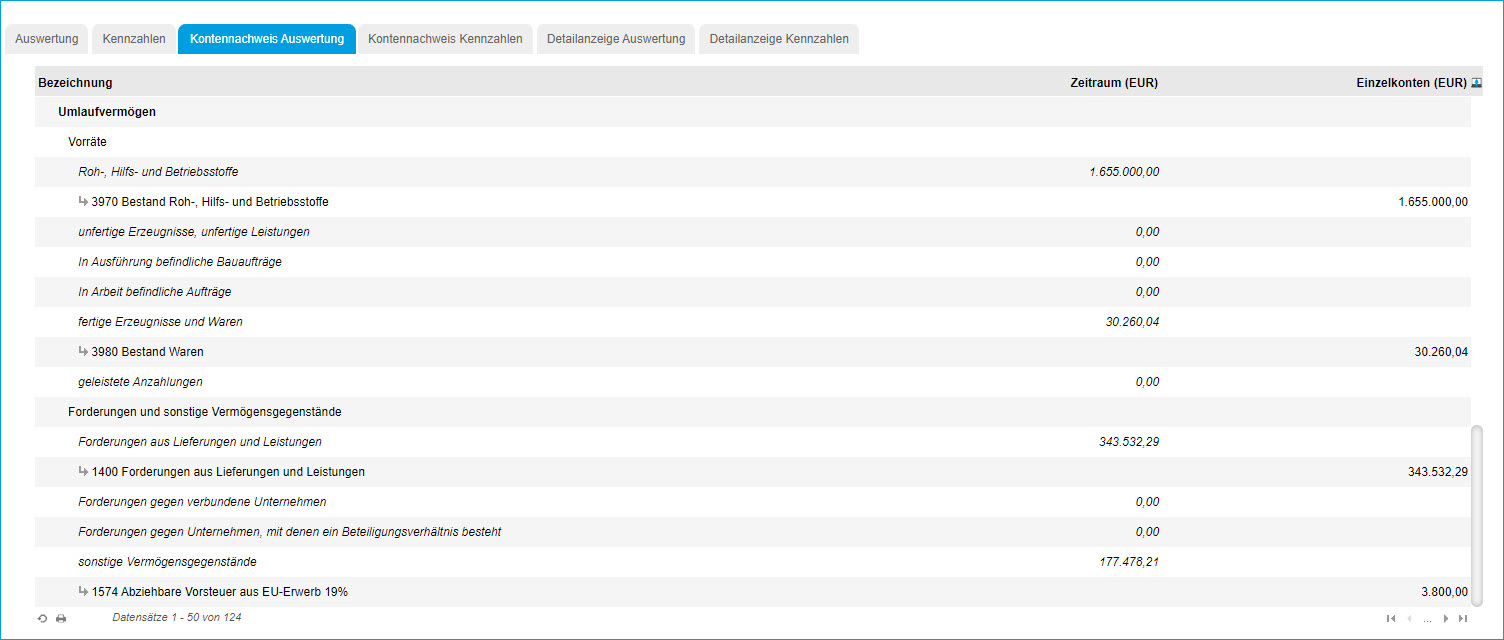Click the print icon in the table footer
Image resolution: width=1504 pixels, height=640 pixels.
point(61,618)
